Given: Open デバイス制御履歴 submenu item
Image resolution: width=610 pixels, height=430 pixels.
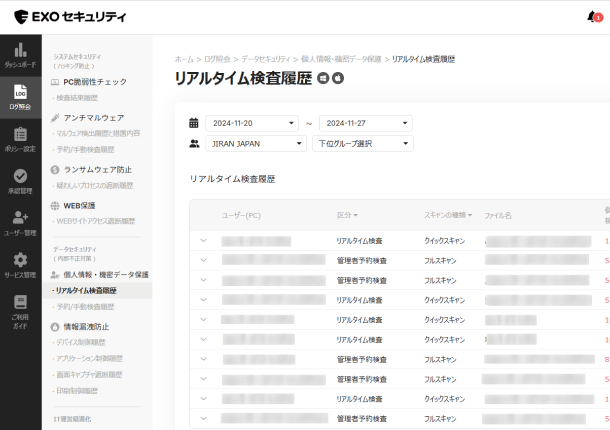Looking at the screenshot, I should pyautogui.click(x=81, y=342).
